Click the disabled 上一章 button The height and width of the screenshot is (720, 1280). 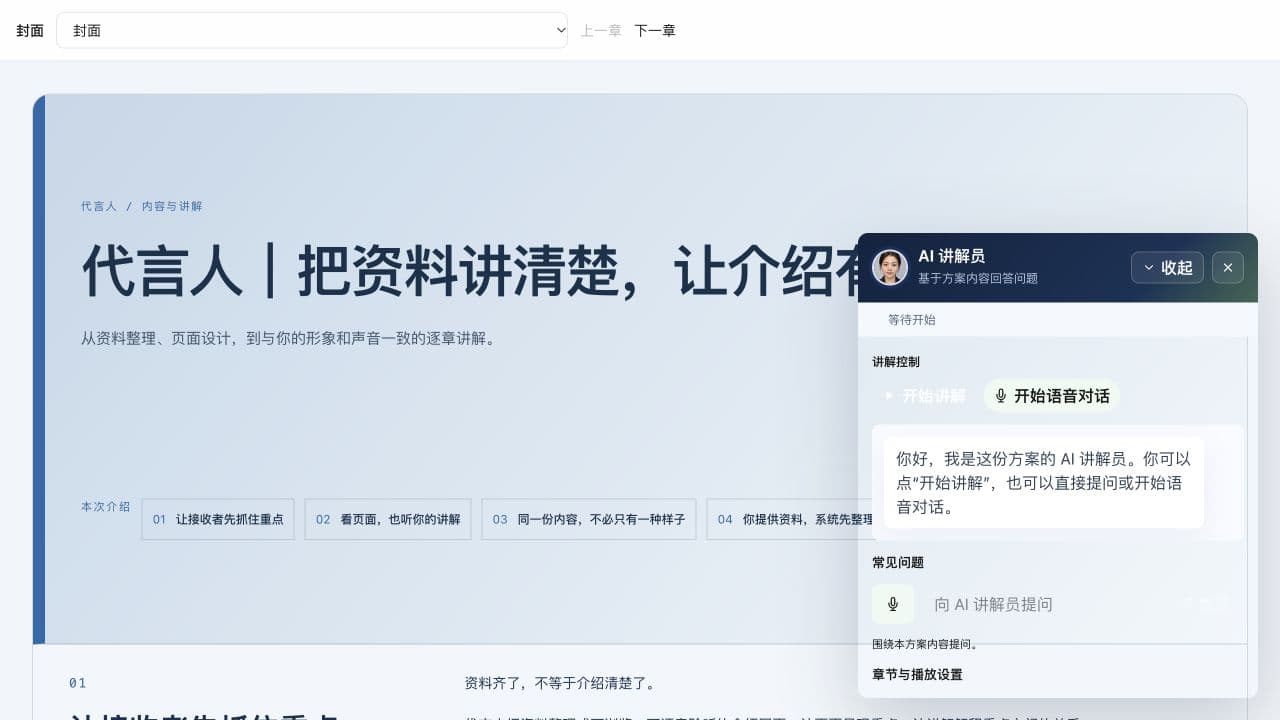coord(601,31)
